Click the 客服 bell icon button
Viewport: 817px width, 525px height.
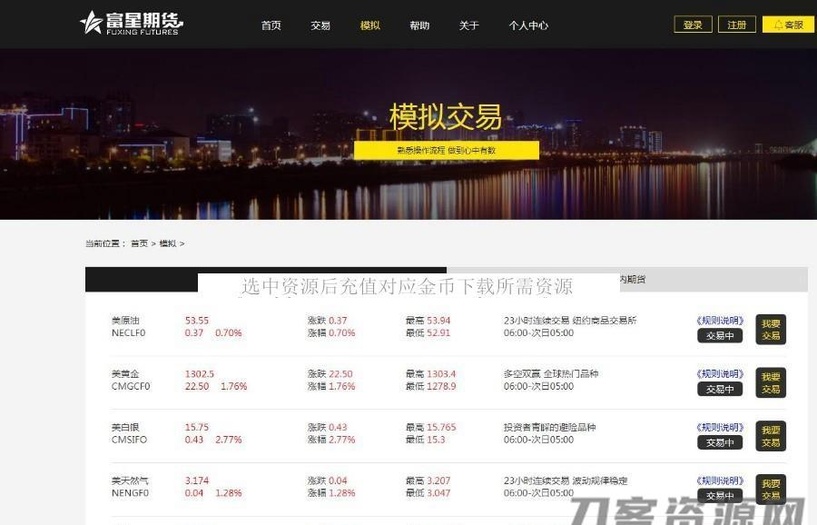(787, 25)
